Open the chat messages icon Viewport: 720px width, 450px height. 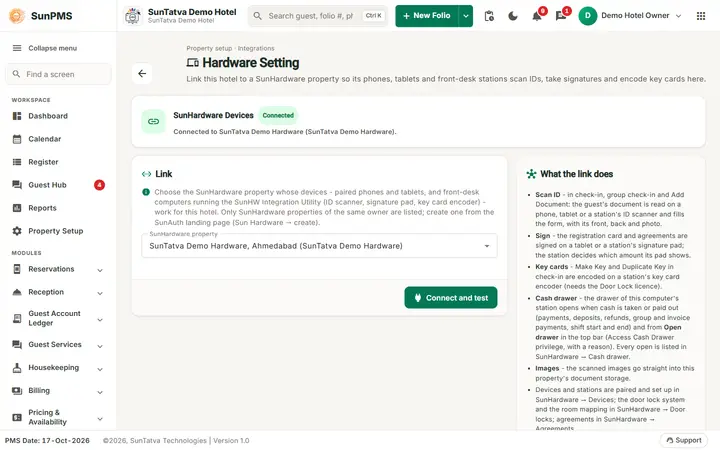(x=561, y=16)
